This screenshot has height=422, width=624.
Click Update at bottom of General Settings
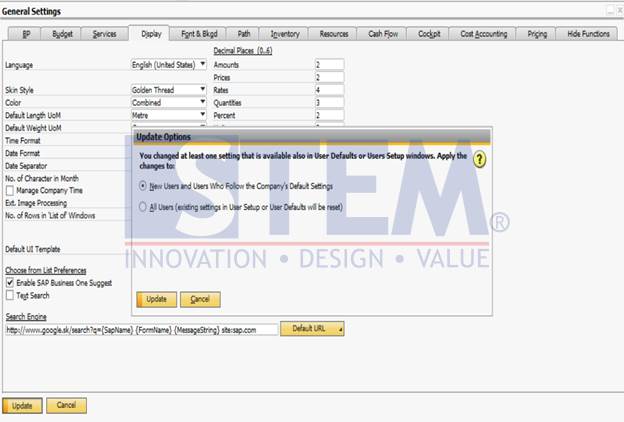tap(22, 406)
